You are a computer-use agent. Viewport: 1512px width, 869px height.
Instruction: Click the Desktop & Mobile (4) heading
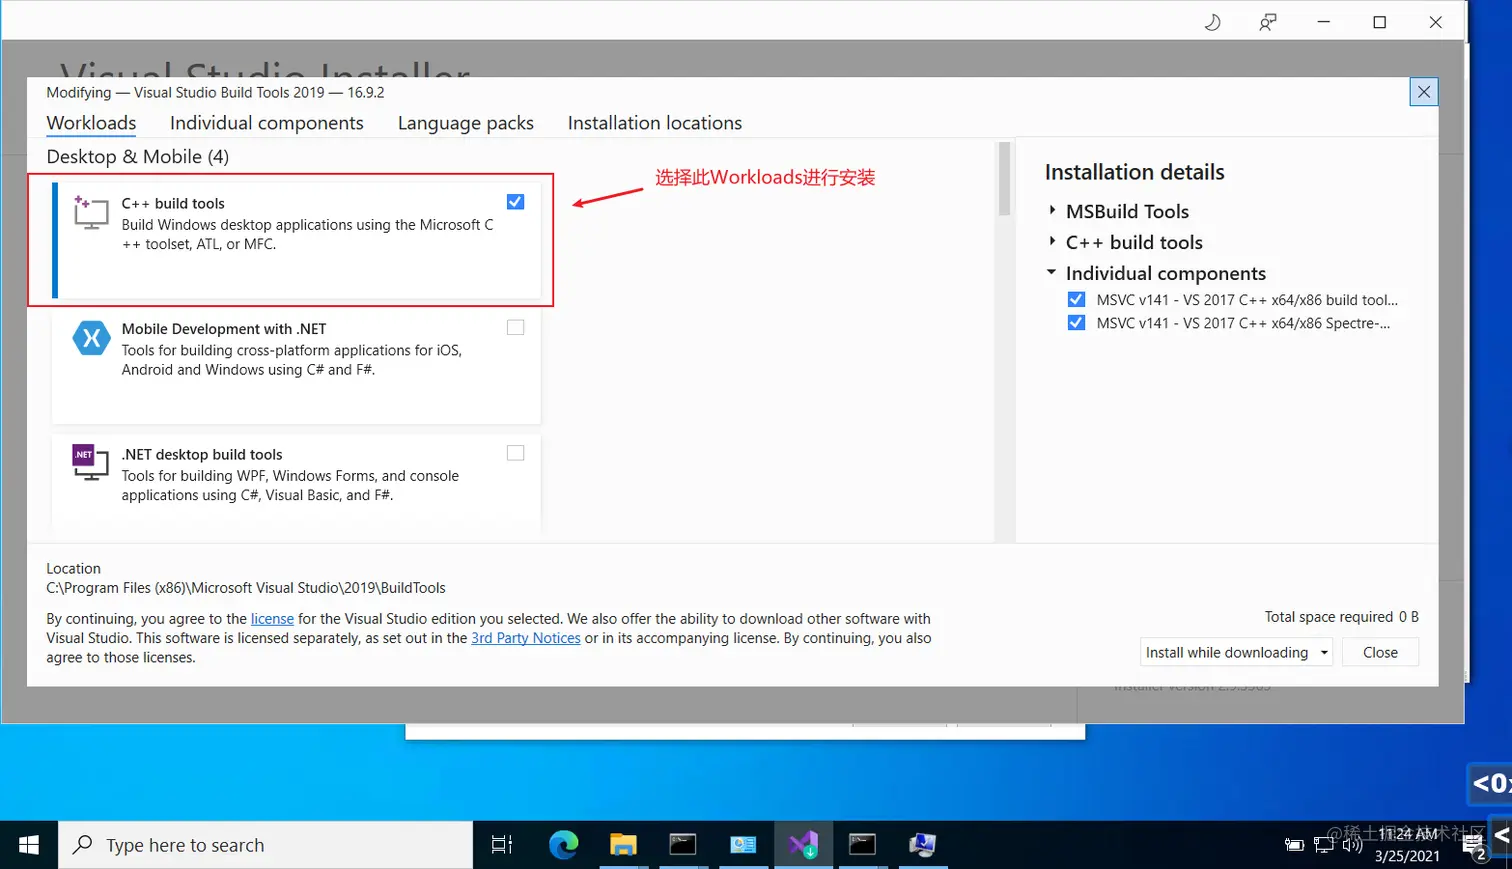pos(138,157)
